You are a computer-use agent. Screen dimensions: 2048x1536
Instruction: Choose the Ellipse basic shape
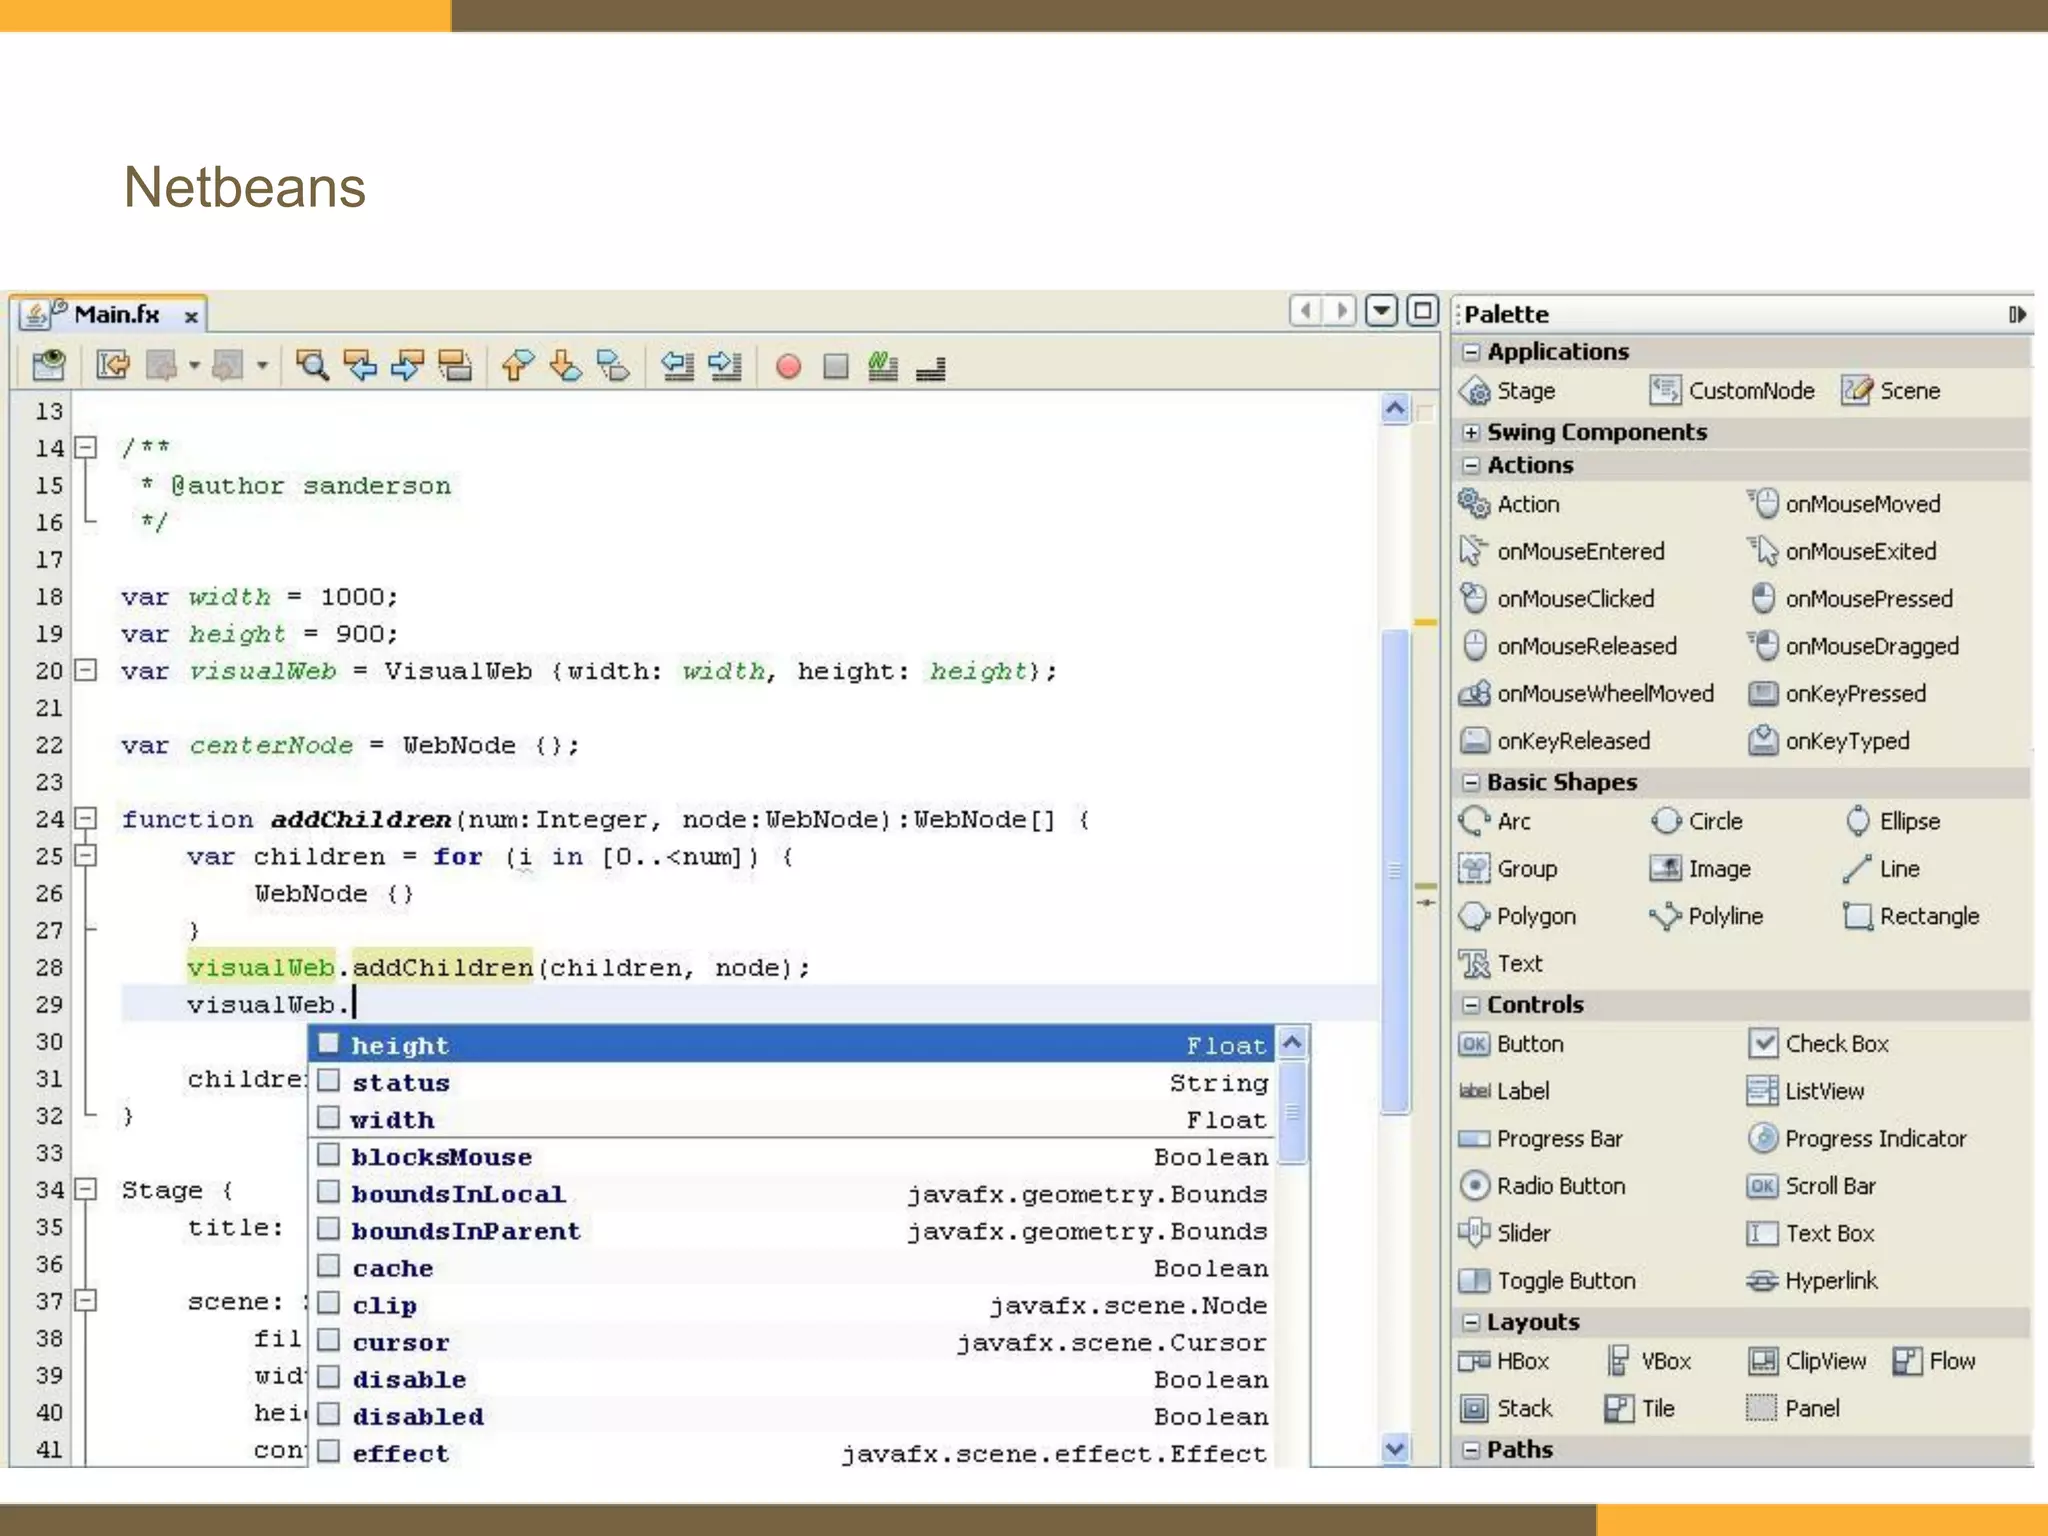point(1891,821)
